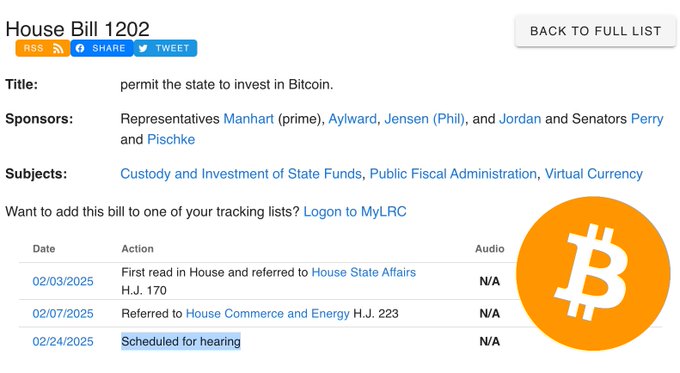
Task: Select the Jensen (Phil) link
Action: (x=424, y=119)
